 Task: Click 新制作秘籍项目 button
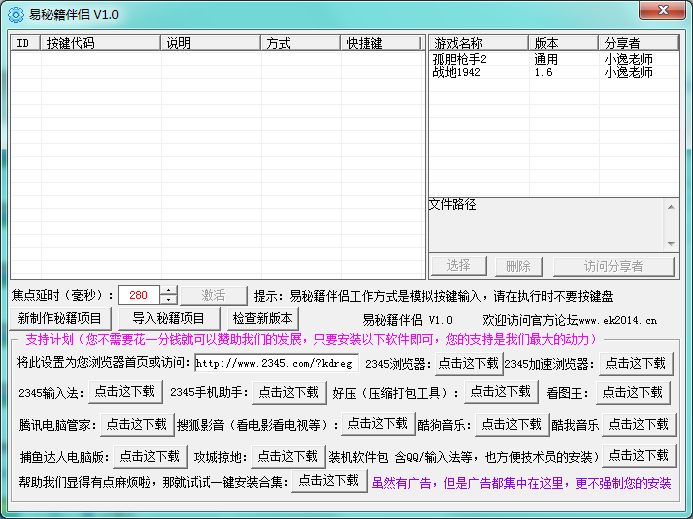pyautogui.click(x=60, y=319)
